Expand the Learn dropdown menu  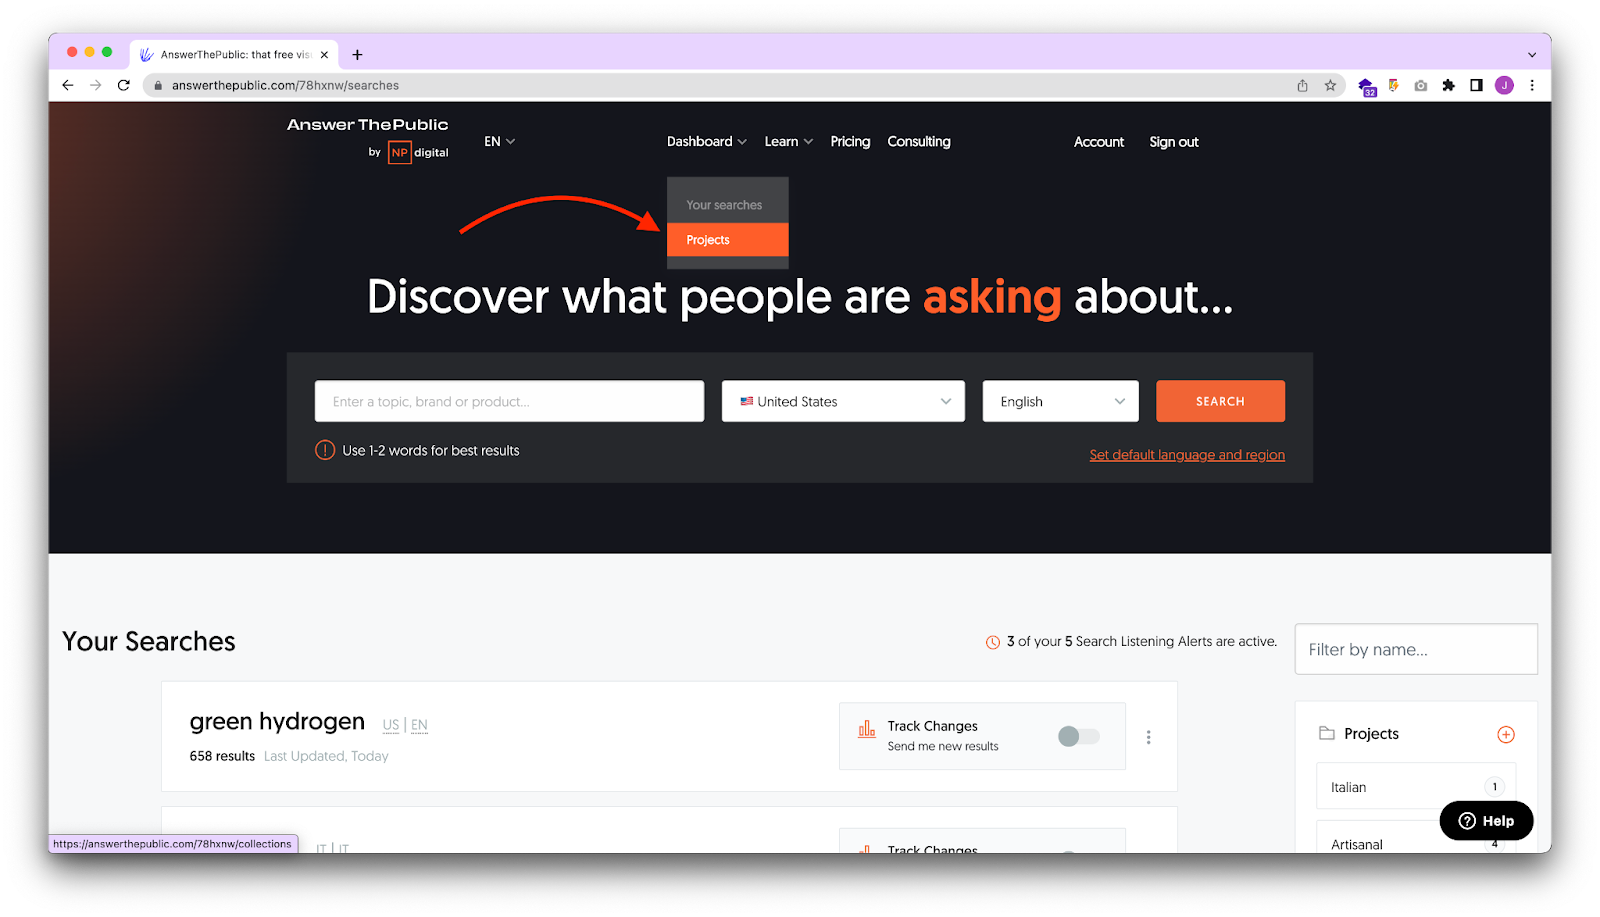point(789,142)
